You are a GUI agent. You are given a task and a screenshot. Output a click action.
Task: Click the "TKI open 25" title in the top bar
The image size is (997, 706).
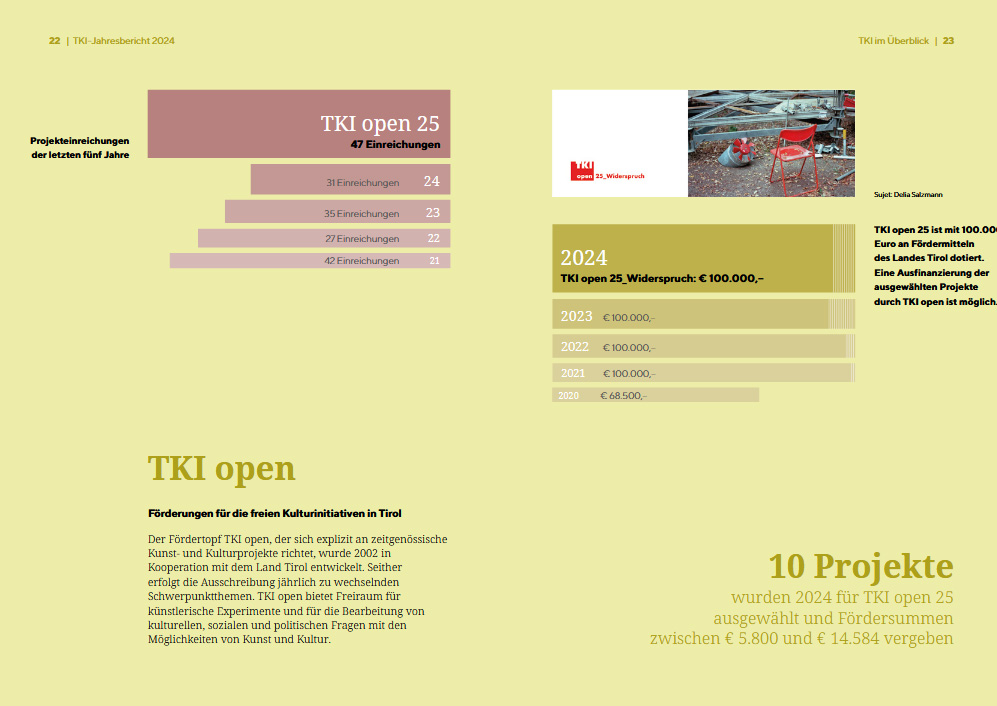[380, 123]
